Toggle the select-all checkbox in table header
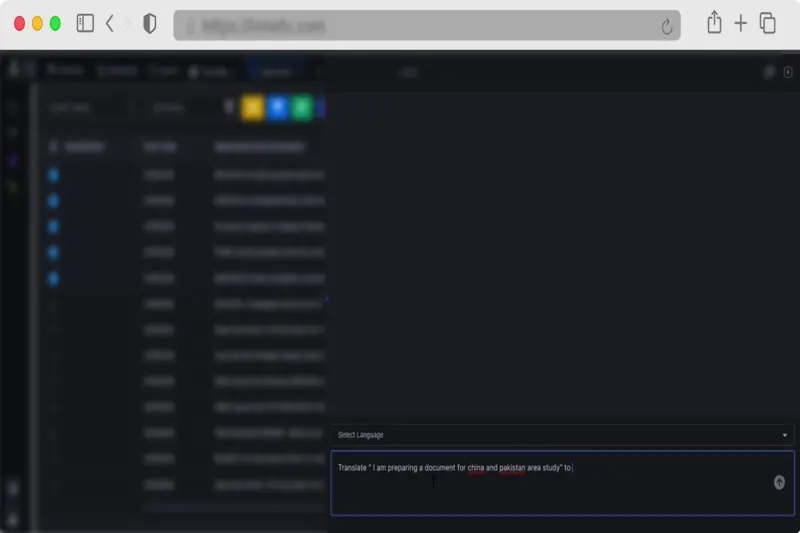The image size is (800, 533). [54, 146]
